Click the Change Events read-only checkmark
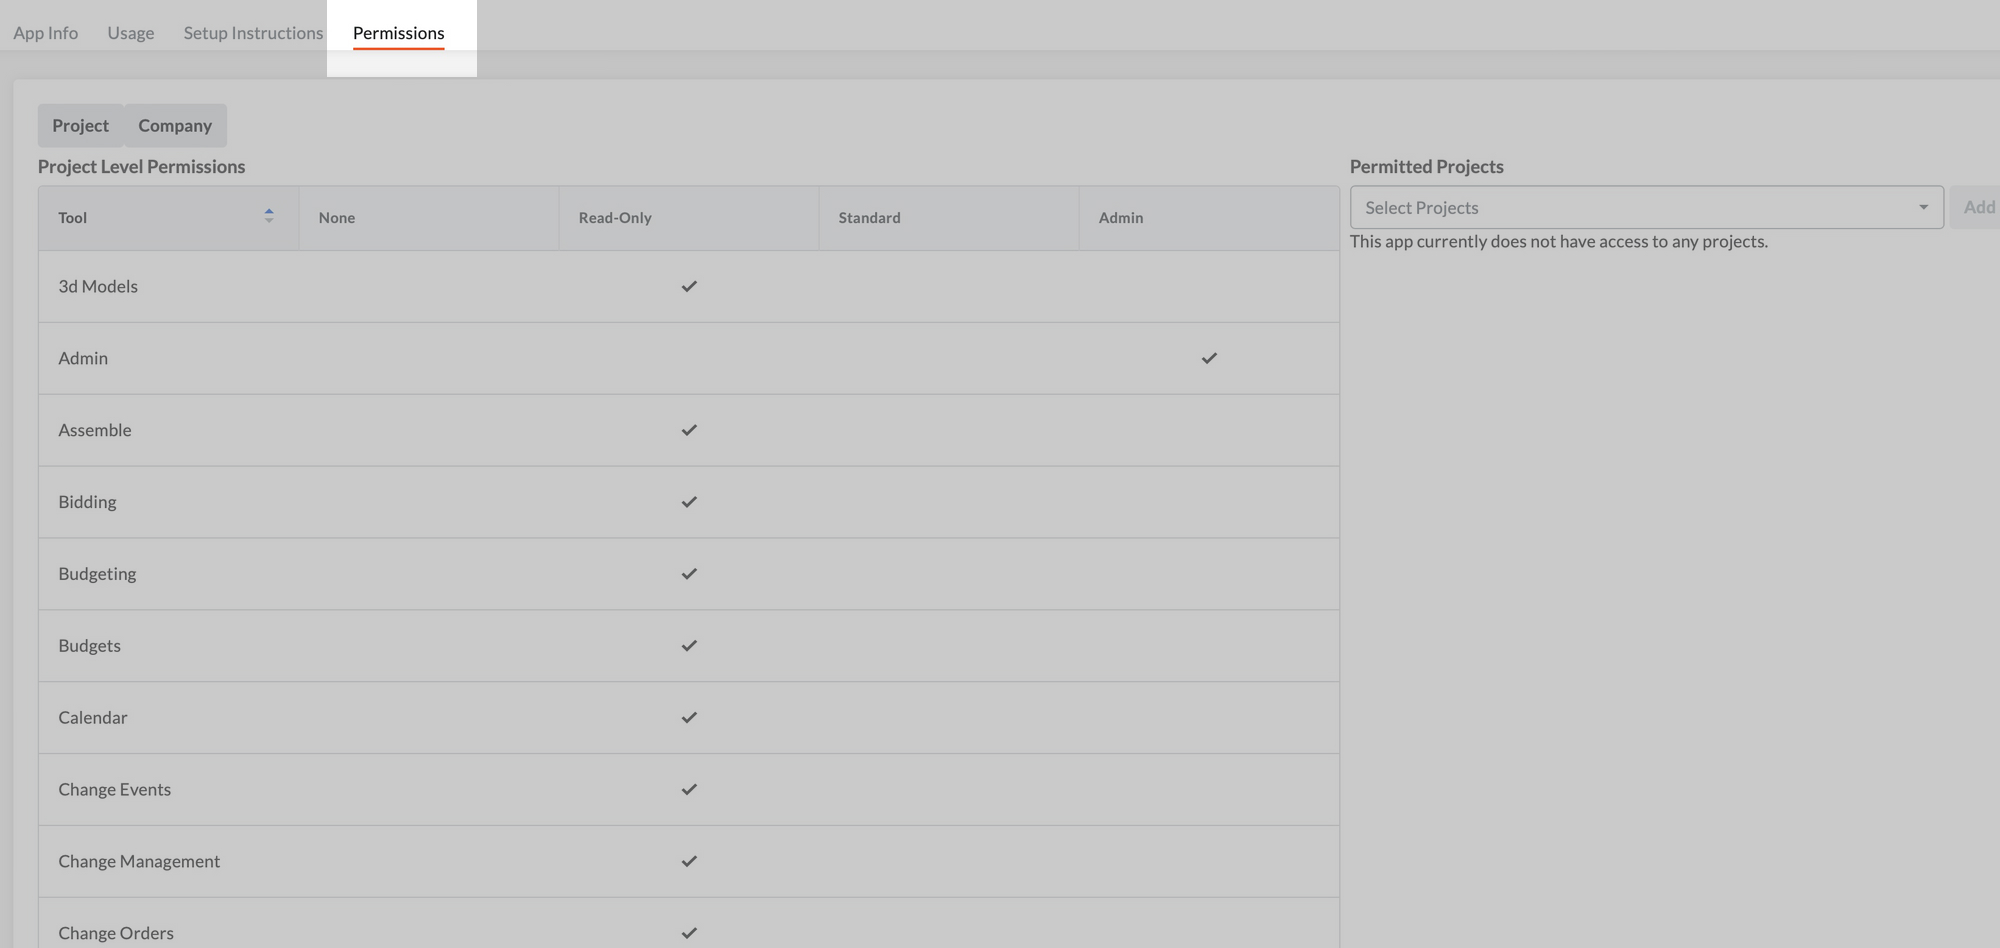The image size is (2000, 948). click(x=689, y=790)
